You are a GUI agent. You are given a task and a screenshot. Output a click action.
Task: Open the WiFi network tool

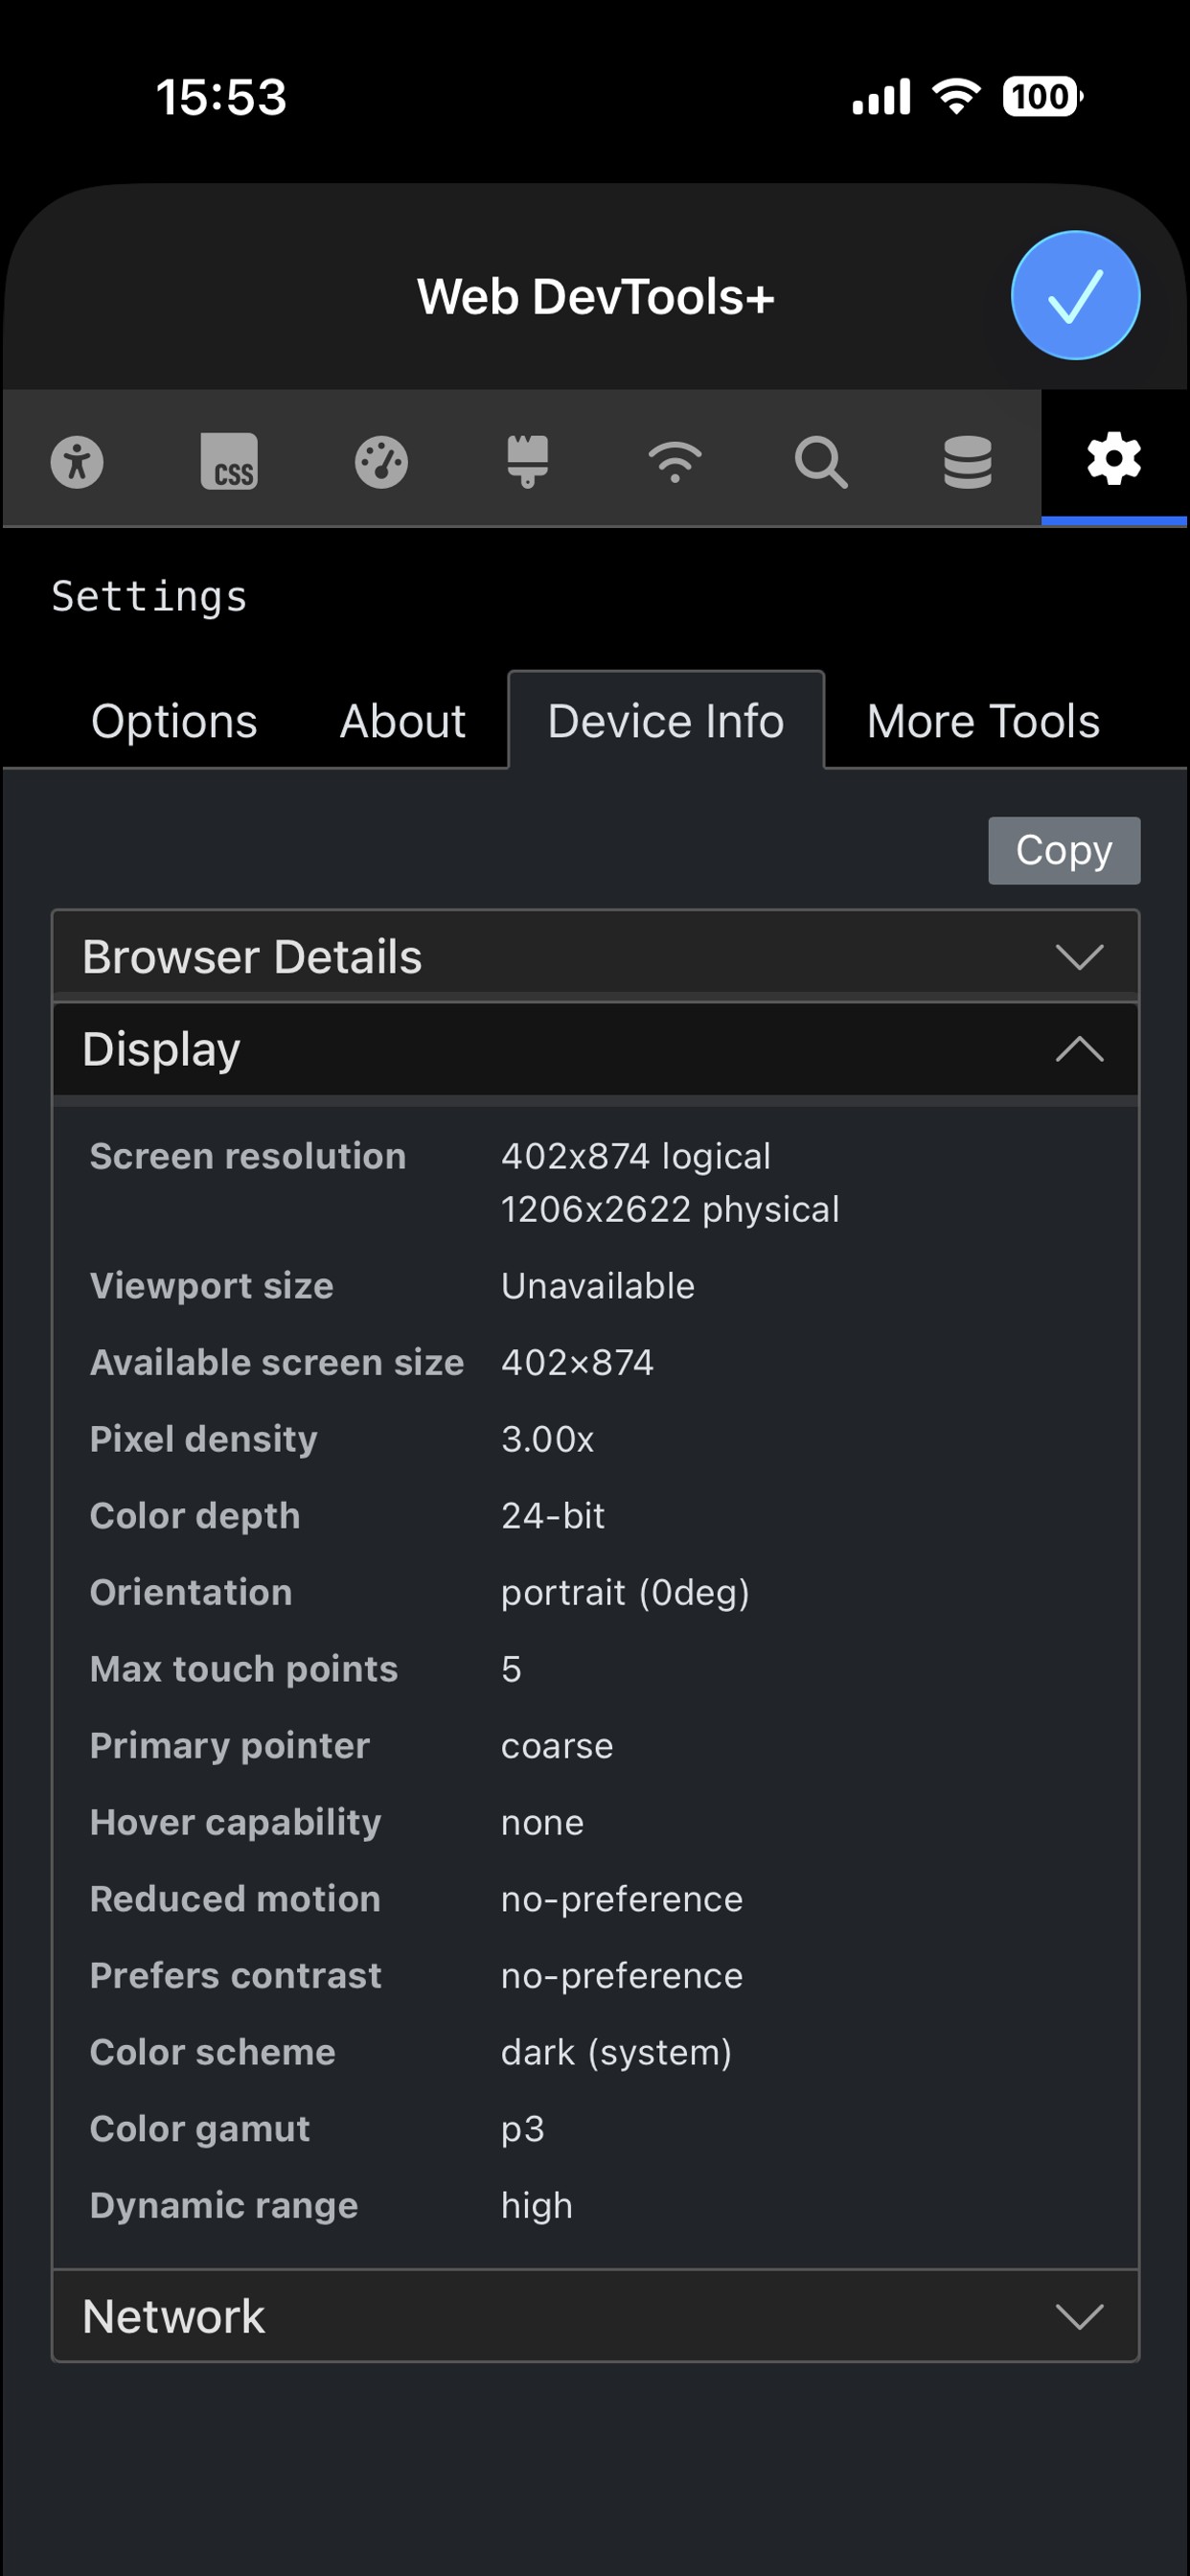[675, 461]
